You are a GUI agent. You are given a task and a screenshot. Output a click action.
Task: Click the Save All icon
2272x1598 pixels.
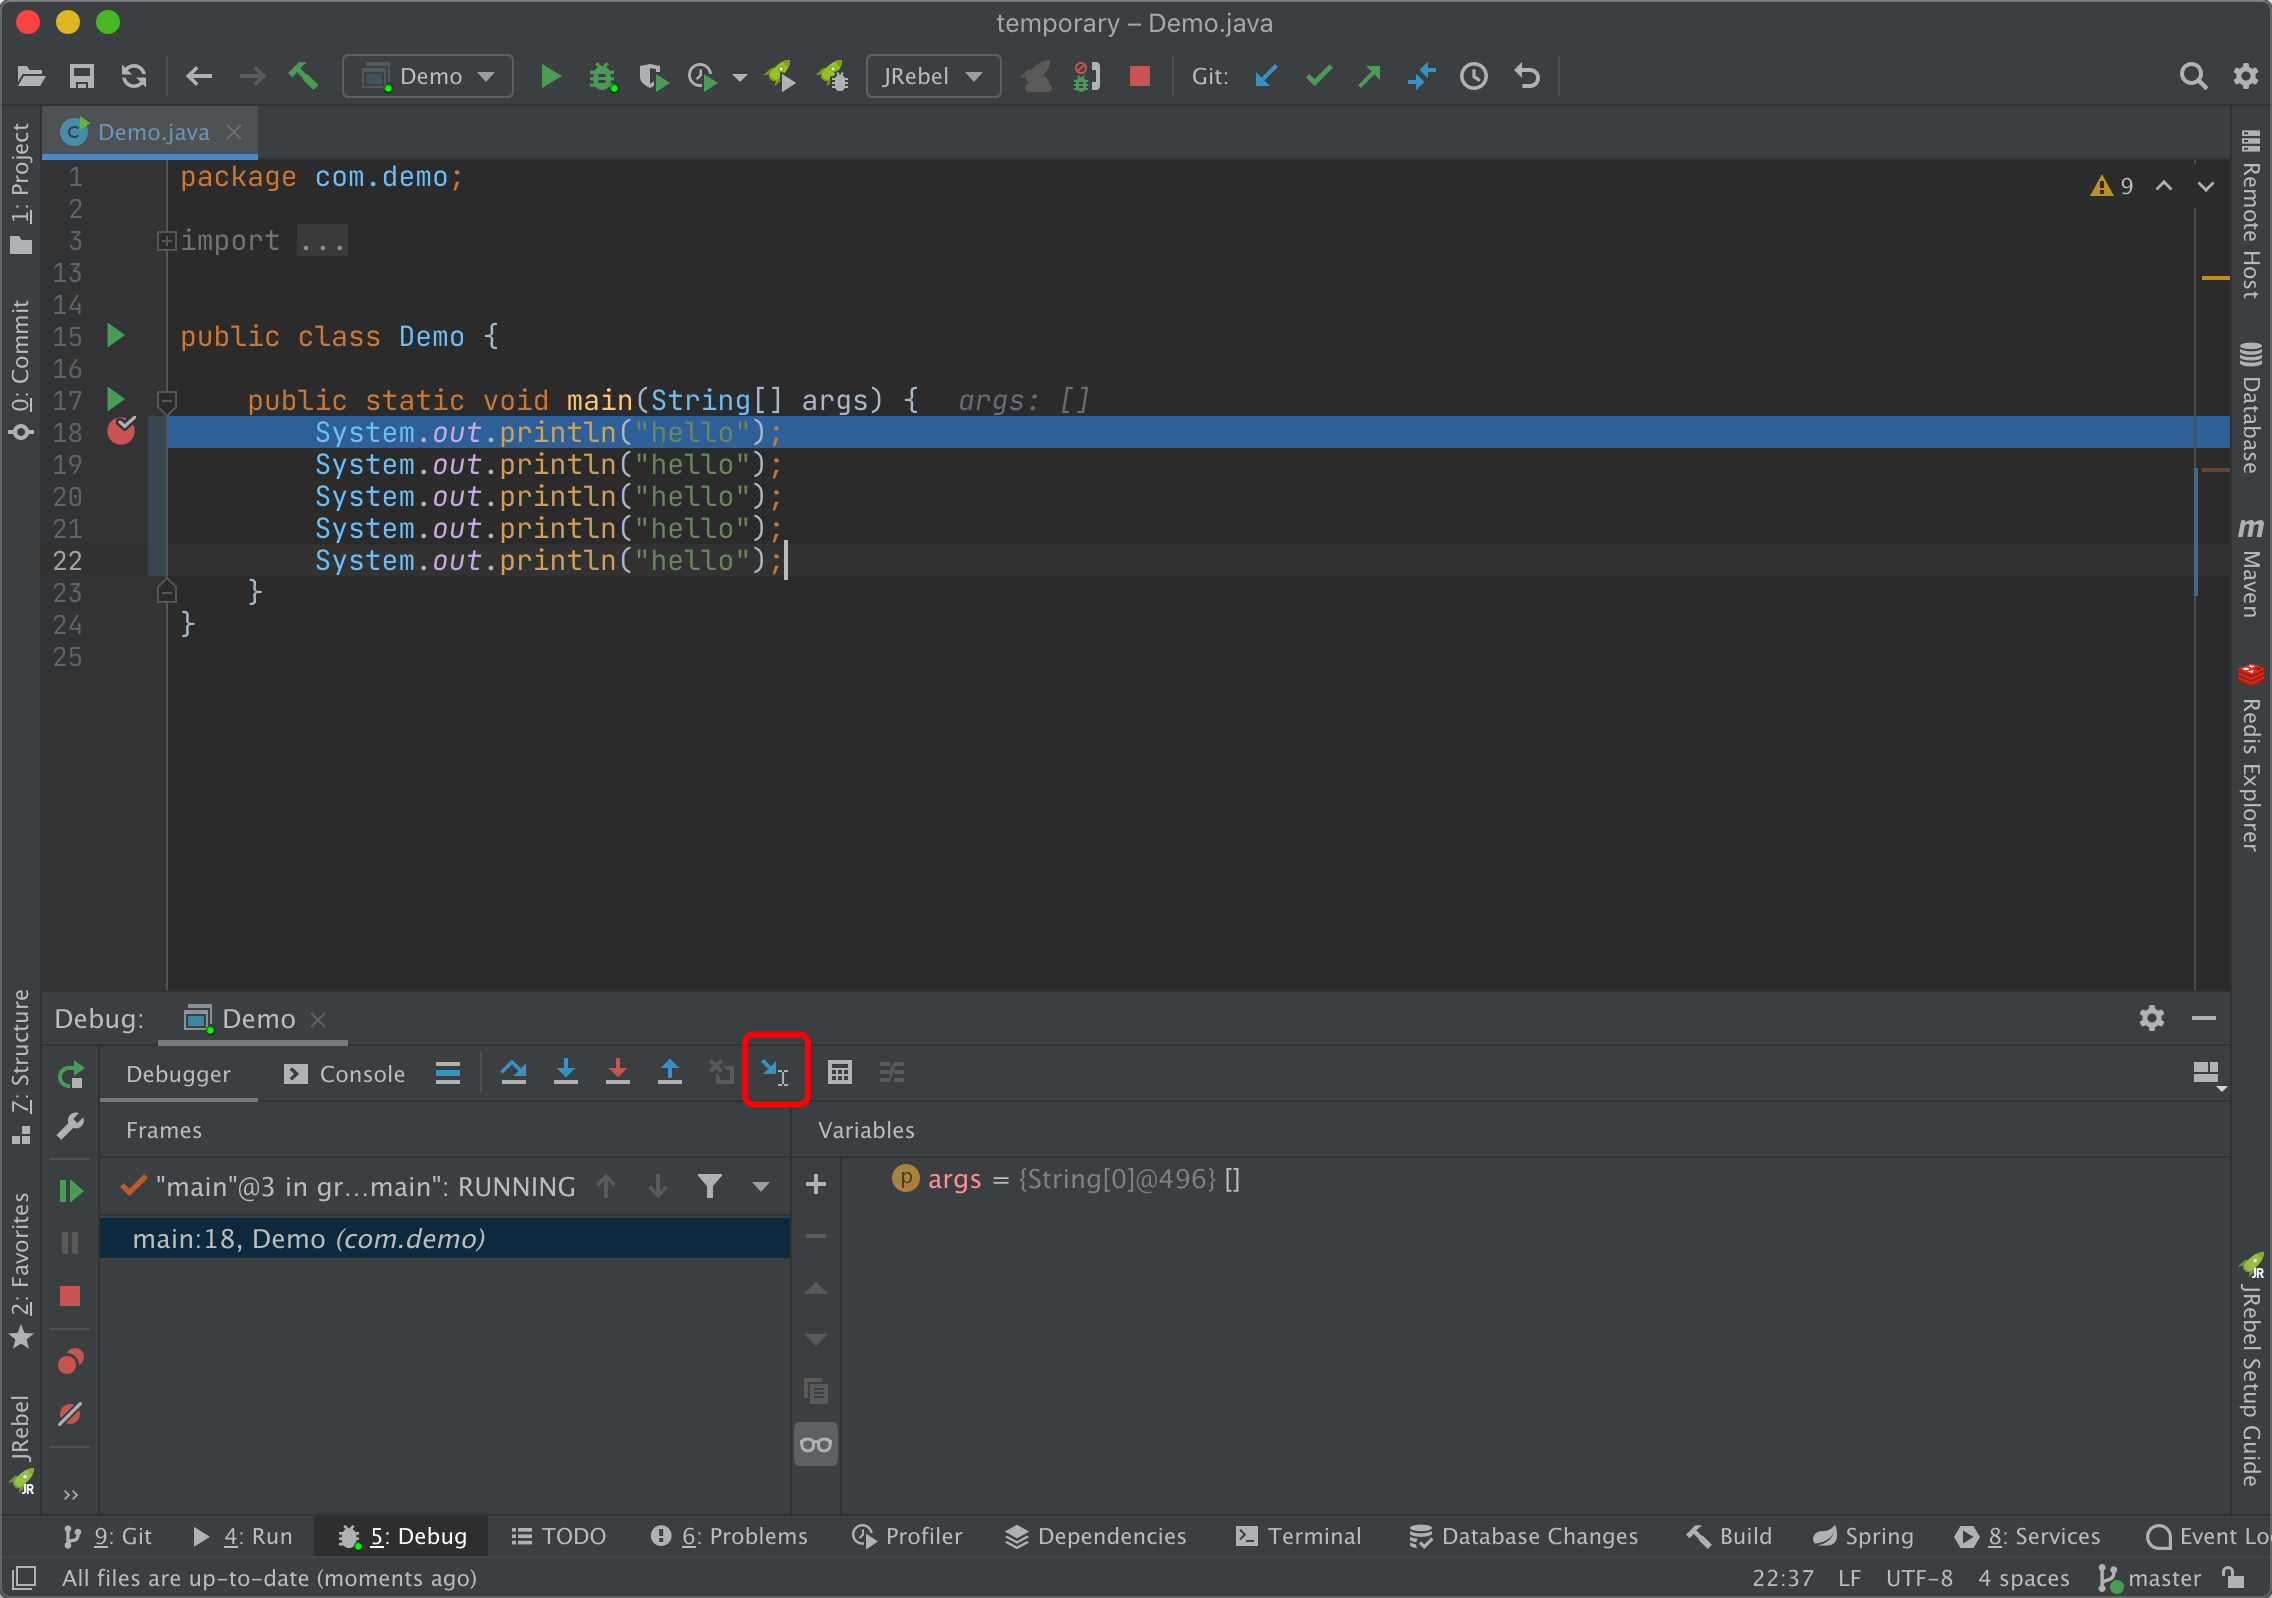[x=82, y=76]
